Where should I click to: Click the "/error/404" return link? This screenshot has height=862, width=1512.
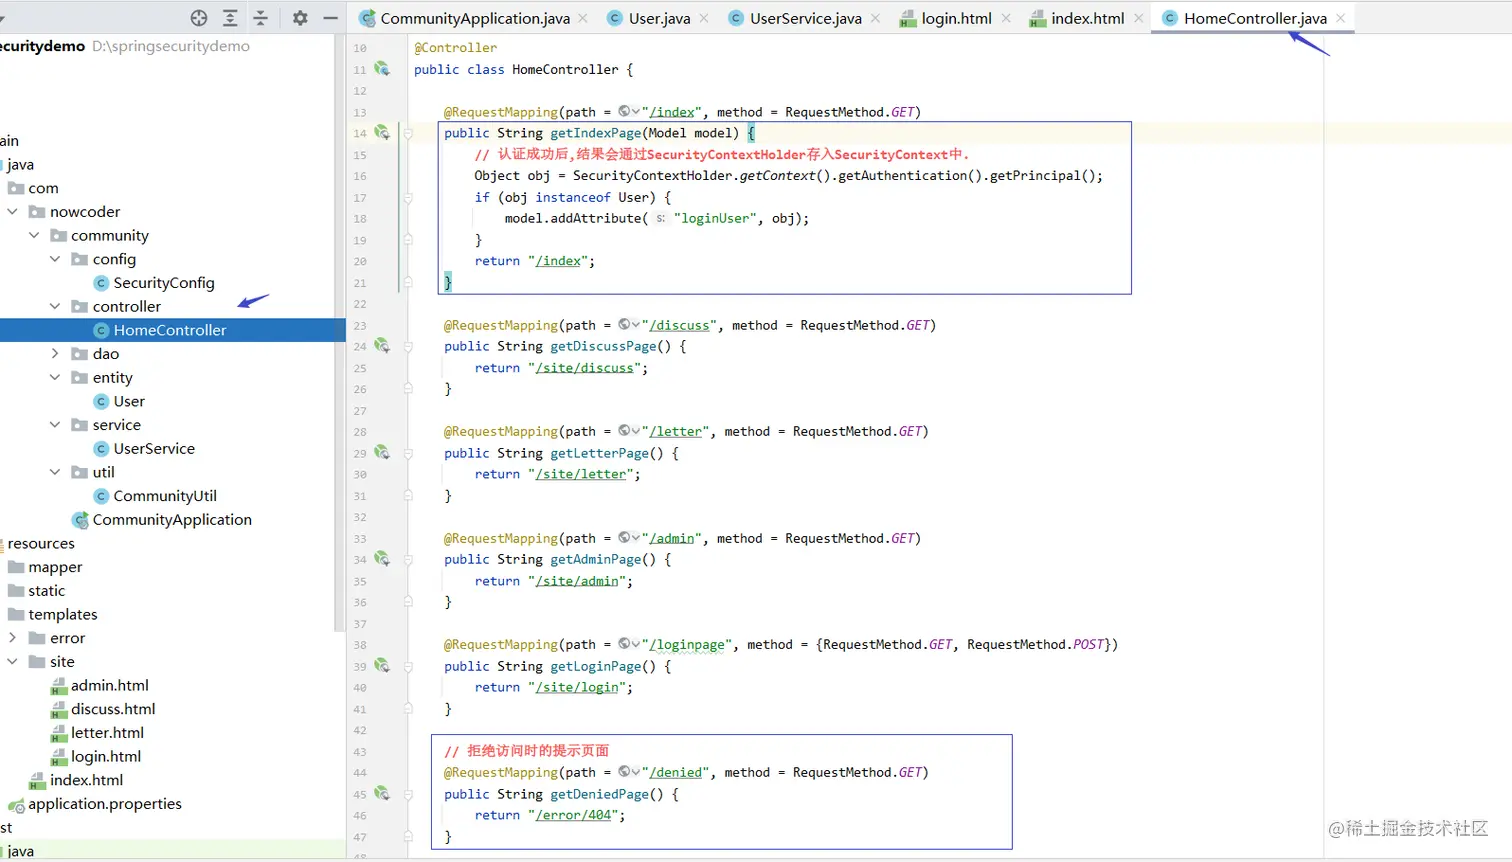click(x=573, y=815)
